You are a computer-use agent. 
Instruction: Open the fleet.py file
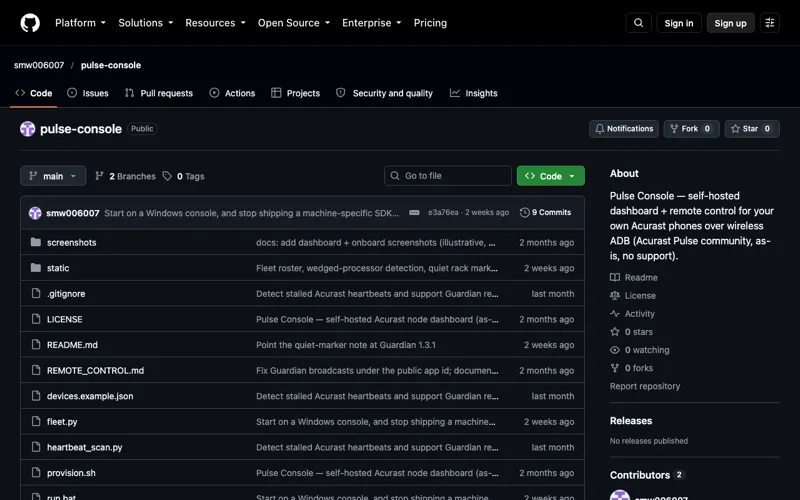pyautogui.click(x=62, y=422)
